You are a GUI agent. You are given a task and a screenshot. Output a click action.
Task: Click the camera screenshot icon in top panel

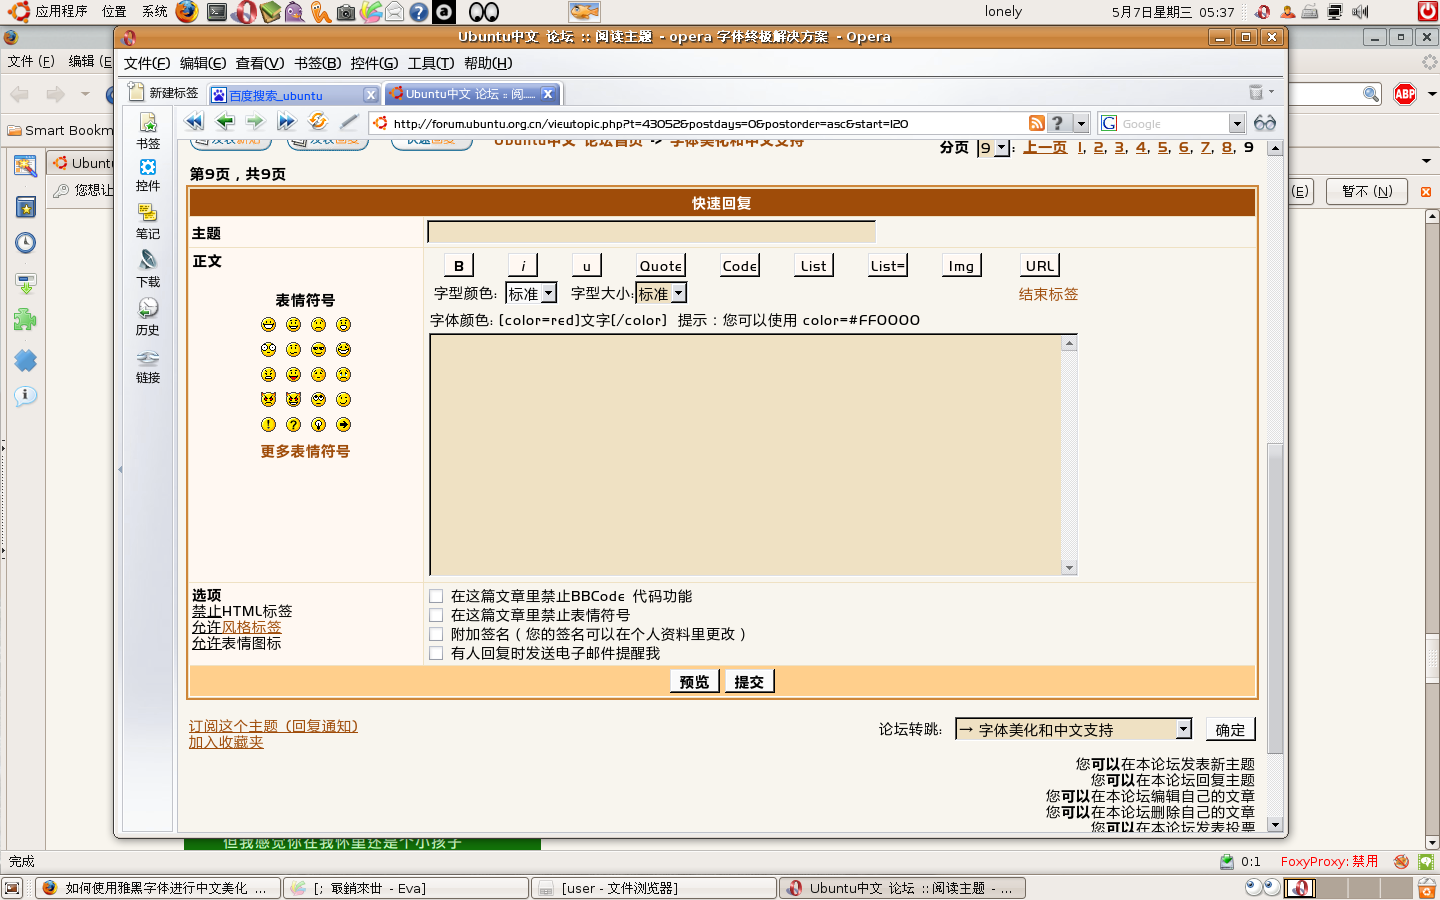(x=345, y=12)
